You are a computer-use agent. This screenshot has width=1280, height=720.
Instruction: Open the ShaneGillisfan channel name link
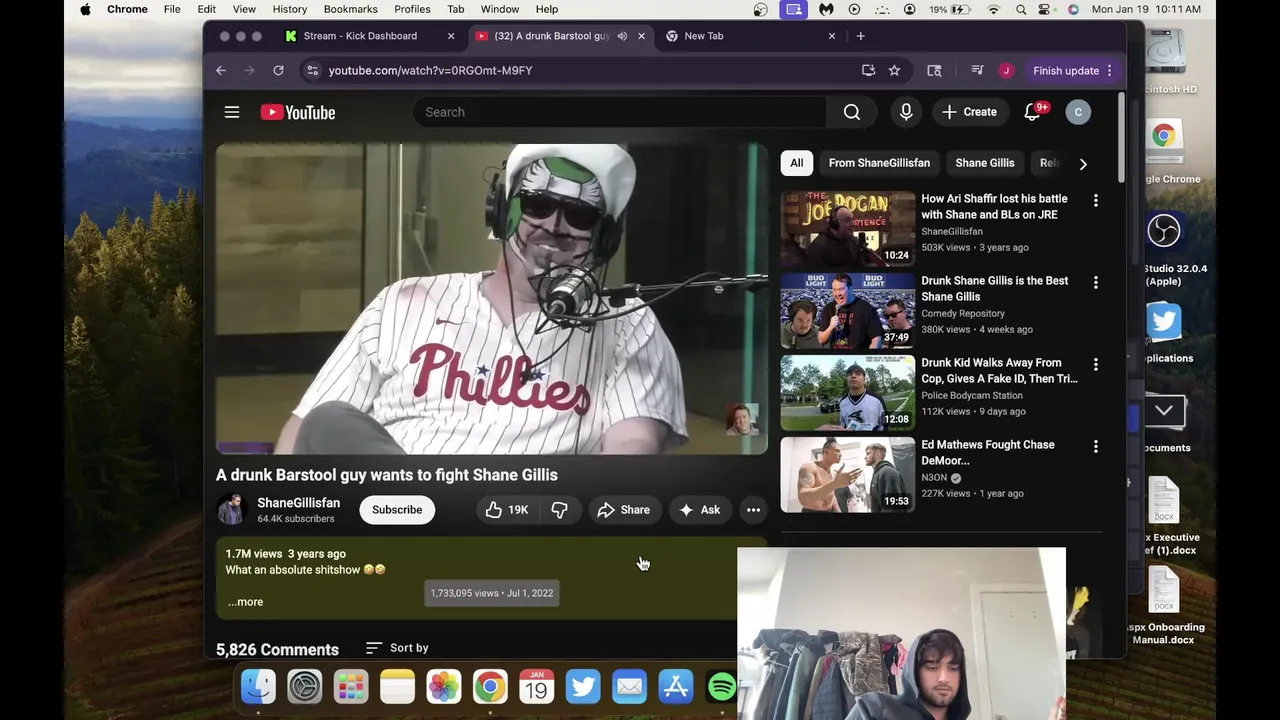298,503
